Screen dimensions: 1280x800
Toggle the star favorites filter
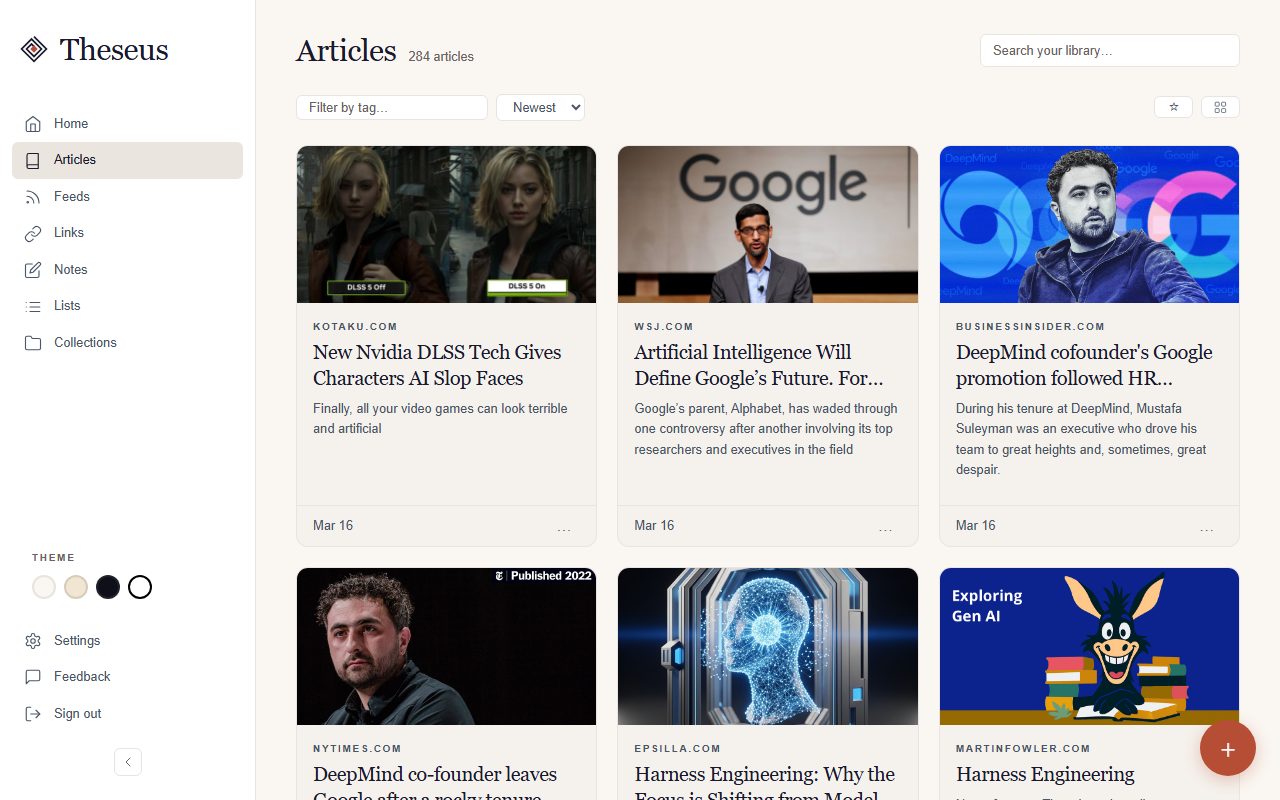pos(1174,107)
